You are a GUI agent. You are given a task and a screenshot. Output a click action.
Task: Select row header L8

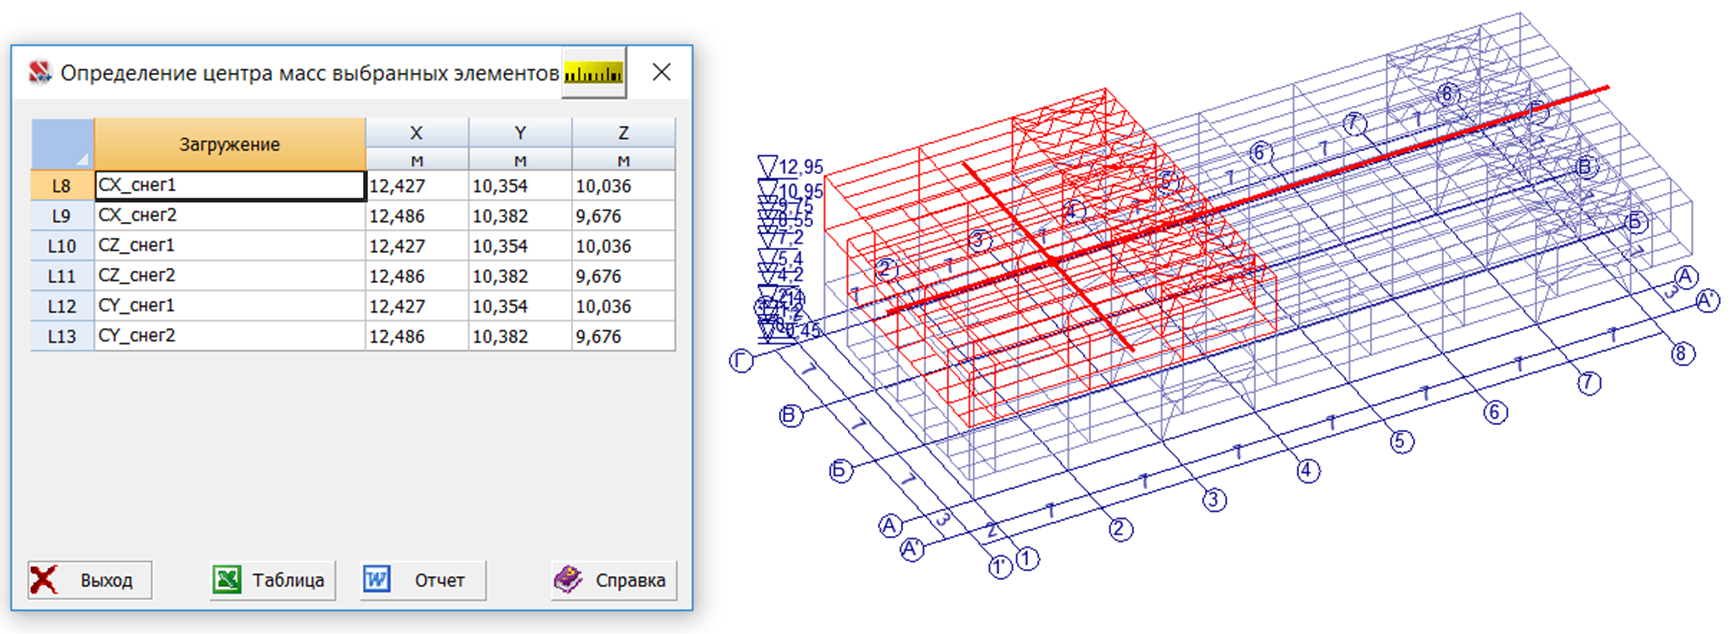pyautogui.click(x=62, y=186)
